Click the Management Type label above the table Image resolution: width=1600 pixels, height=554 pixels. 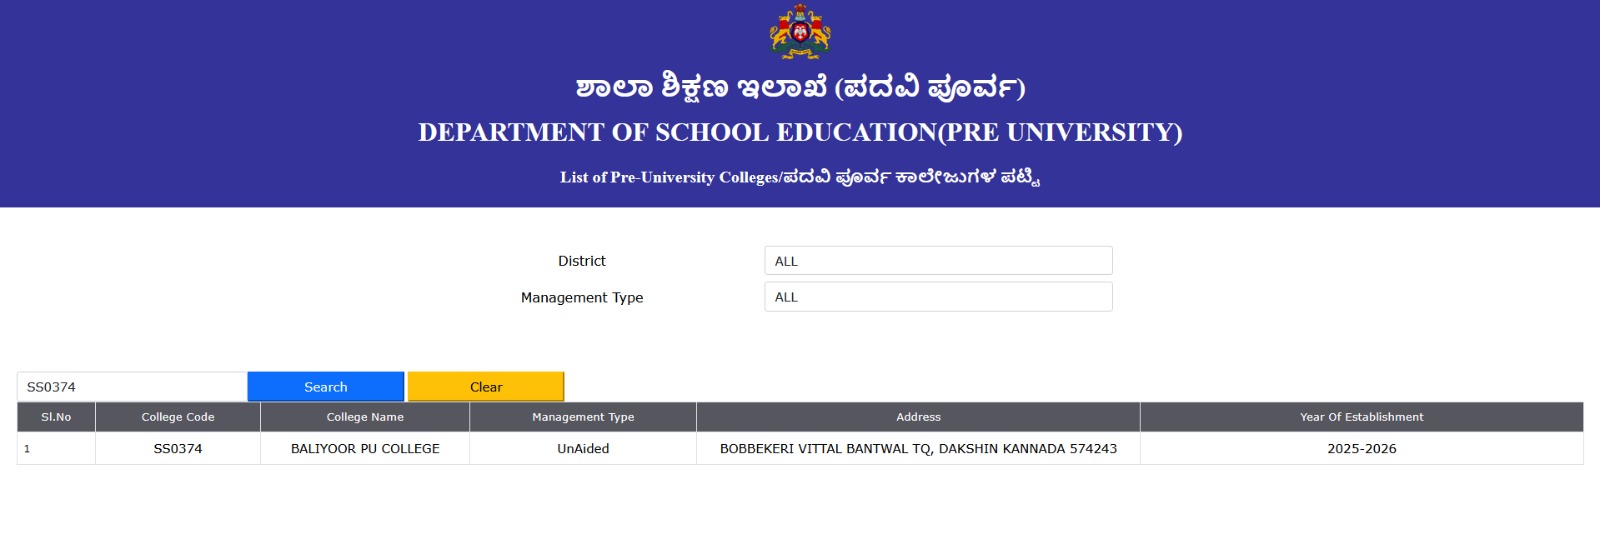pyautogui.click(x=582, y=297)
